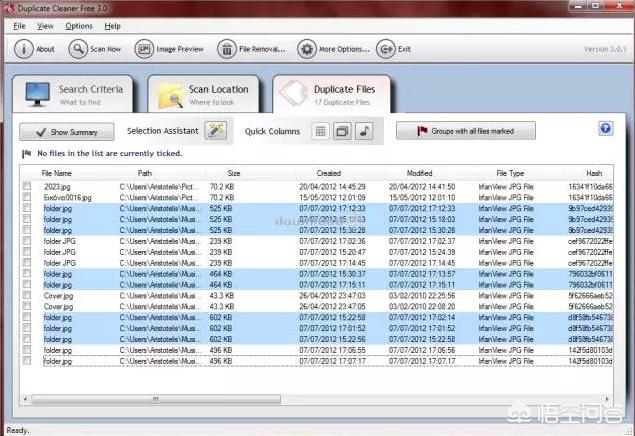Select the music note Quick Columns icon
Image resolution: width=635 pixels, height=436 pixels.
pyautogui.click(x=364, y=131)
